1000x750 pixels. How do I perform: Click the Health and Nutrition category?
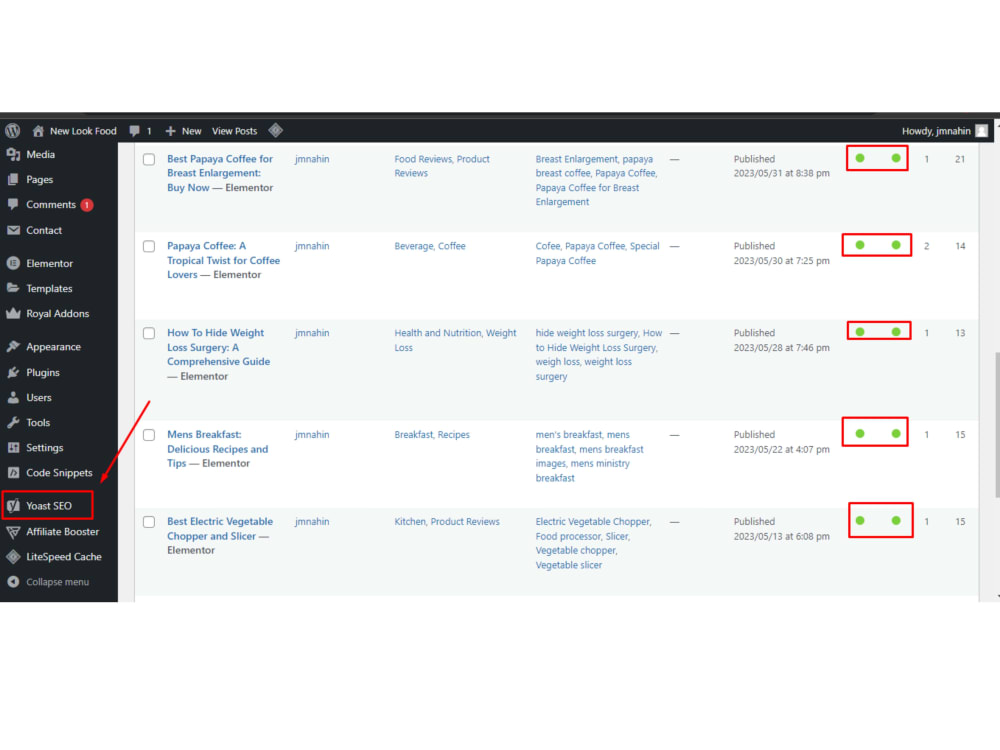click(438, 333)
